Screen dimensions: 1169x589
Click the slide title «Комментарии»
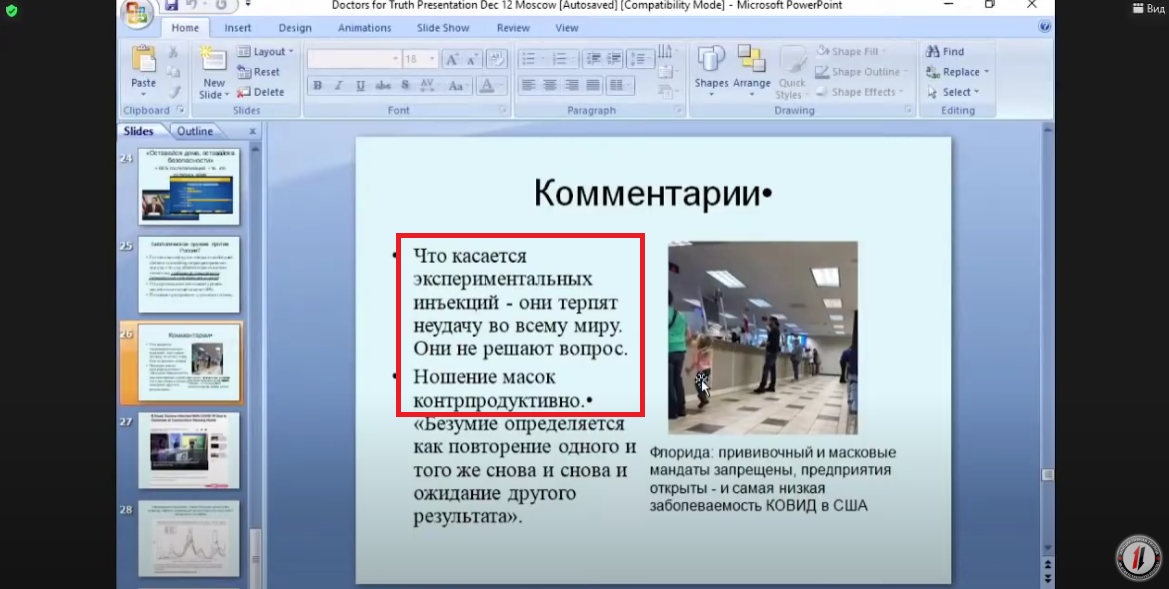(x=652, y=194)
